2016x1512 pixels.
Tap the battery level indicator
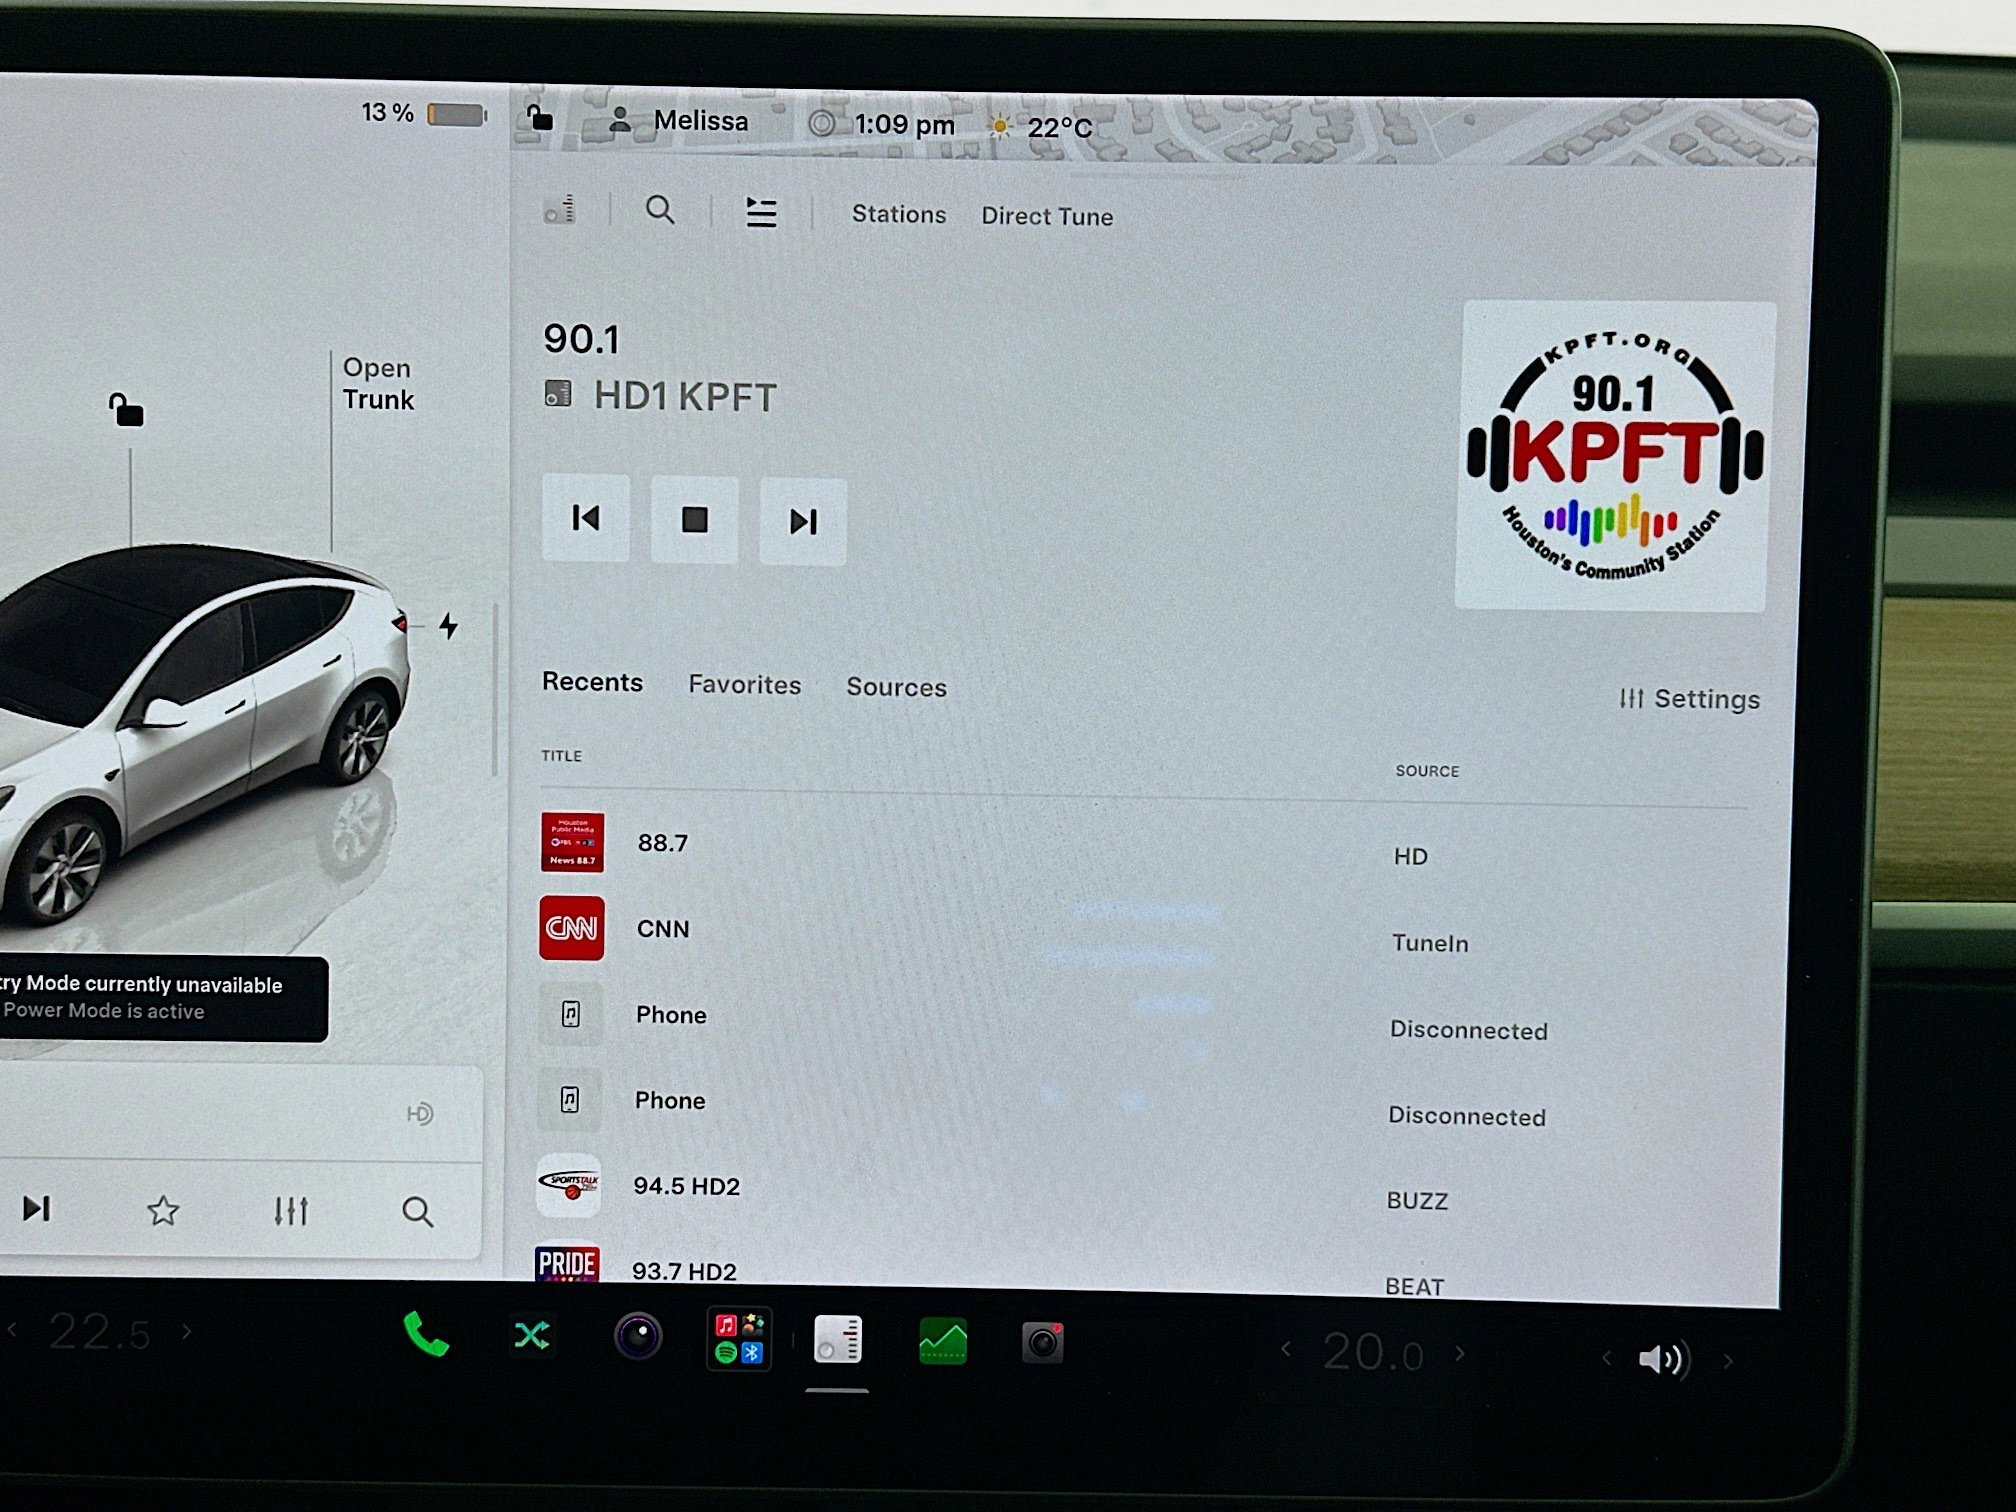point(424,113)
